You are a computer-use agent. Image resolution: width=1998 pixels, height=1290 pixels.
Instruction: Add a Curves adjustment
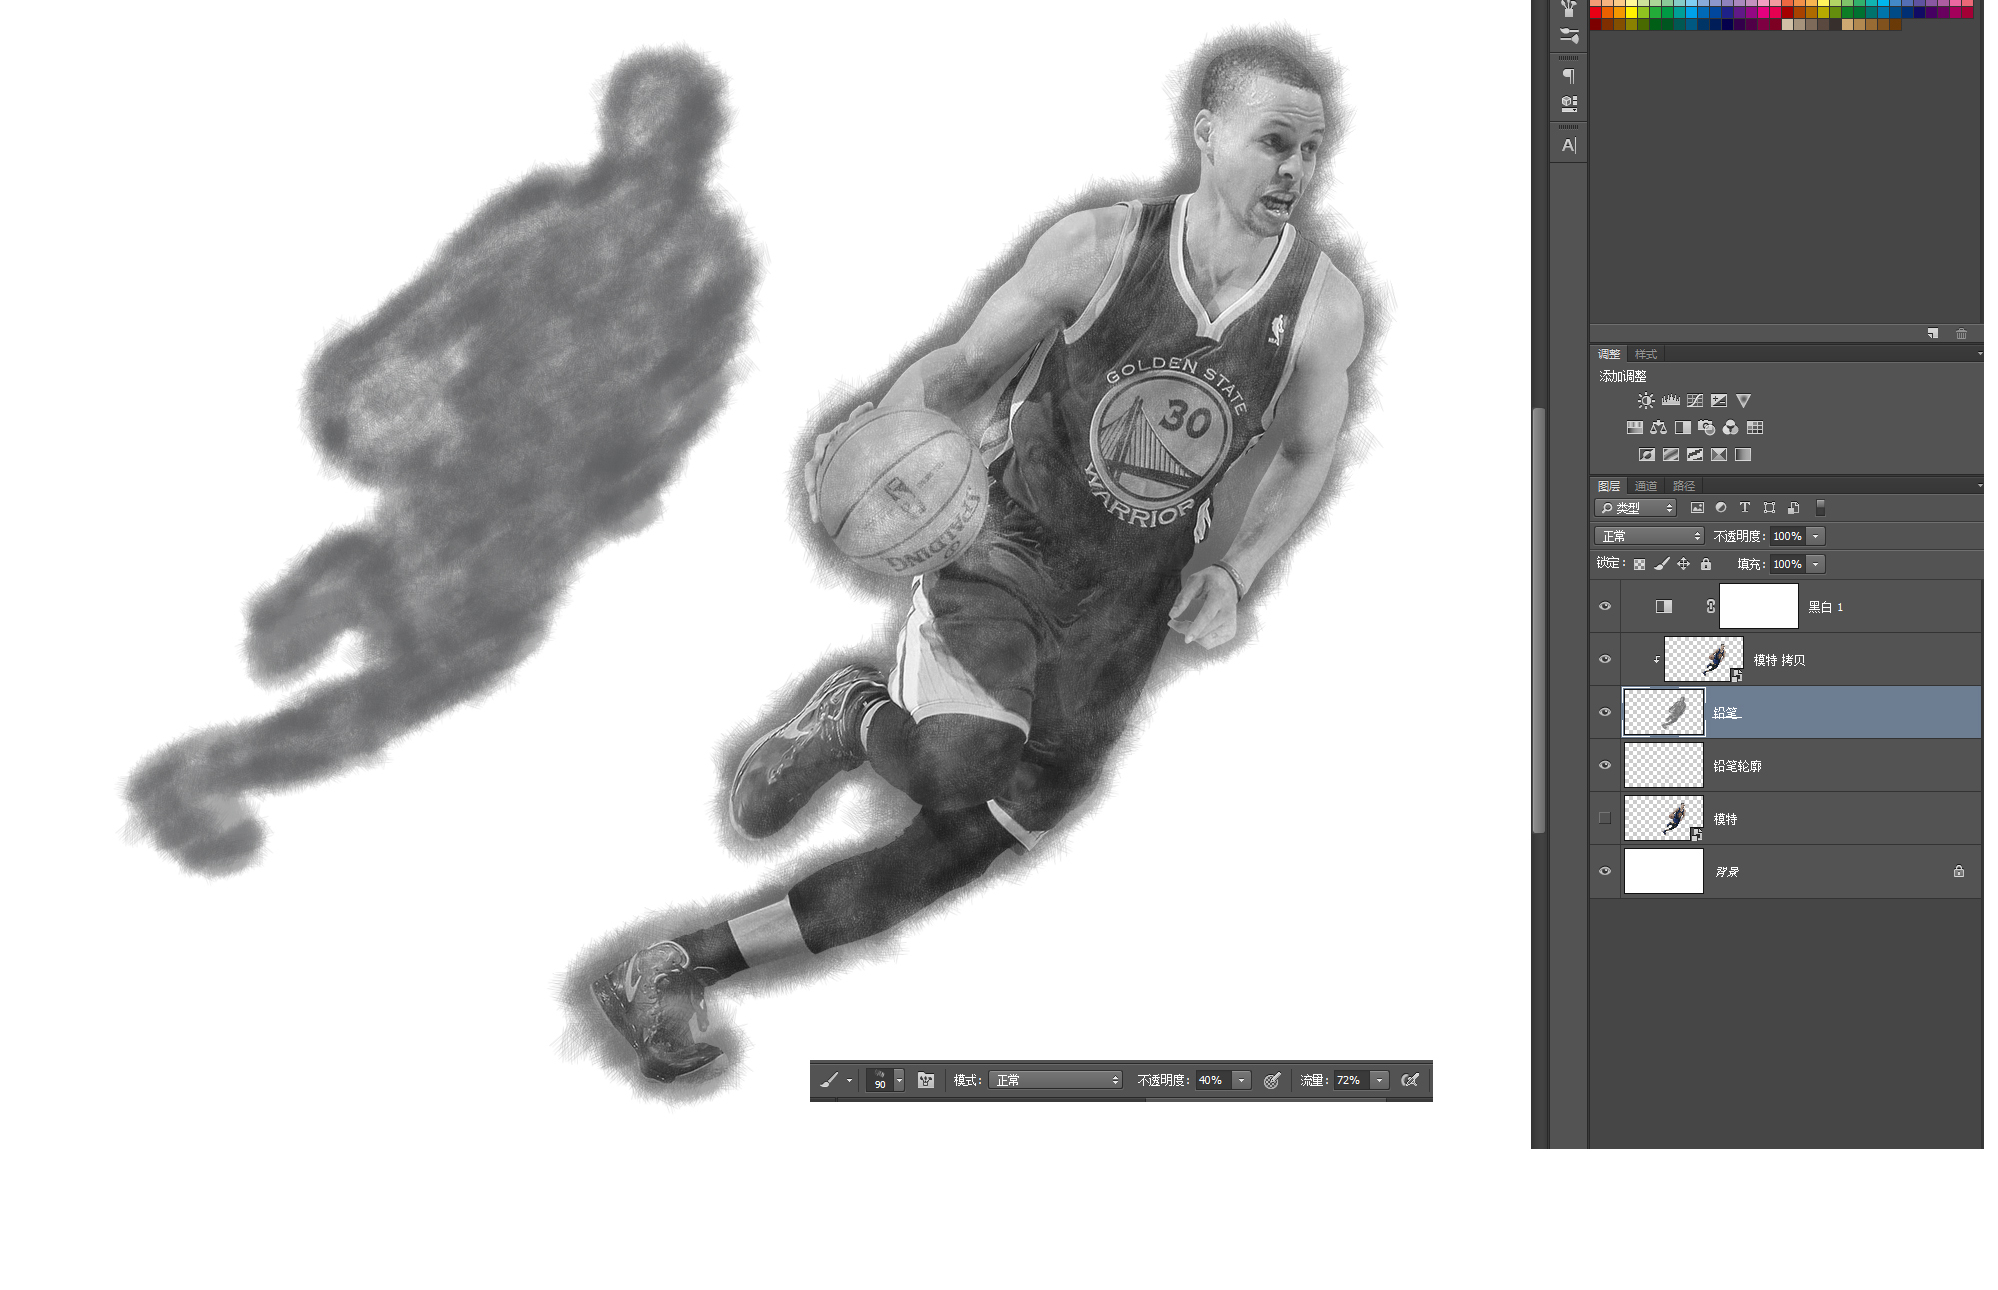tap(1695, 401)
